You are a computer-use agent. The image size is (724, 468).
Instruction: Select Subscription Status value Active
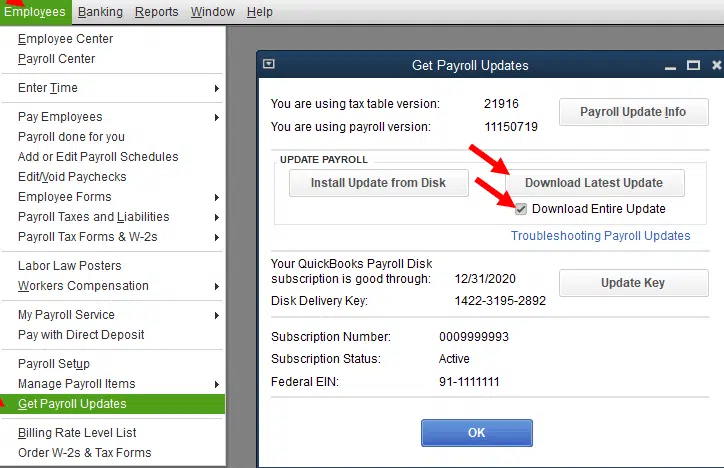(x=454, y=359)
